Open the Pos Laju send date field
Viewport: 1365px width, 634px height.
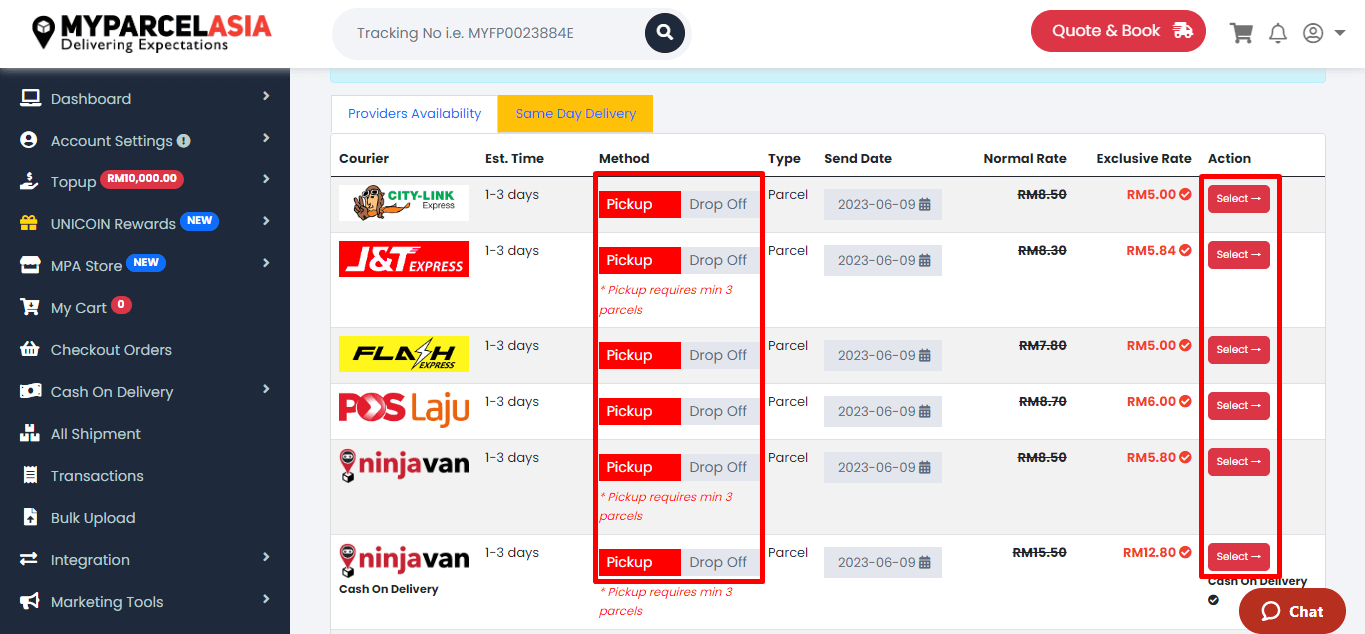click(x=883, y=412)
